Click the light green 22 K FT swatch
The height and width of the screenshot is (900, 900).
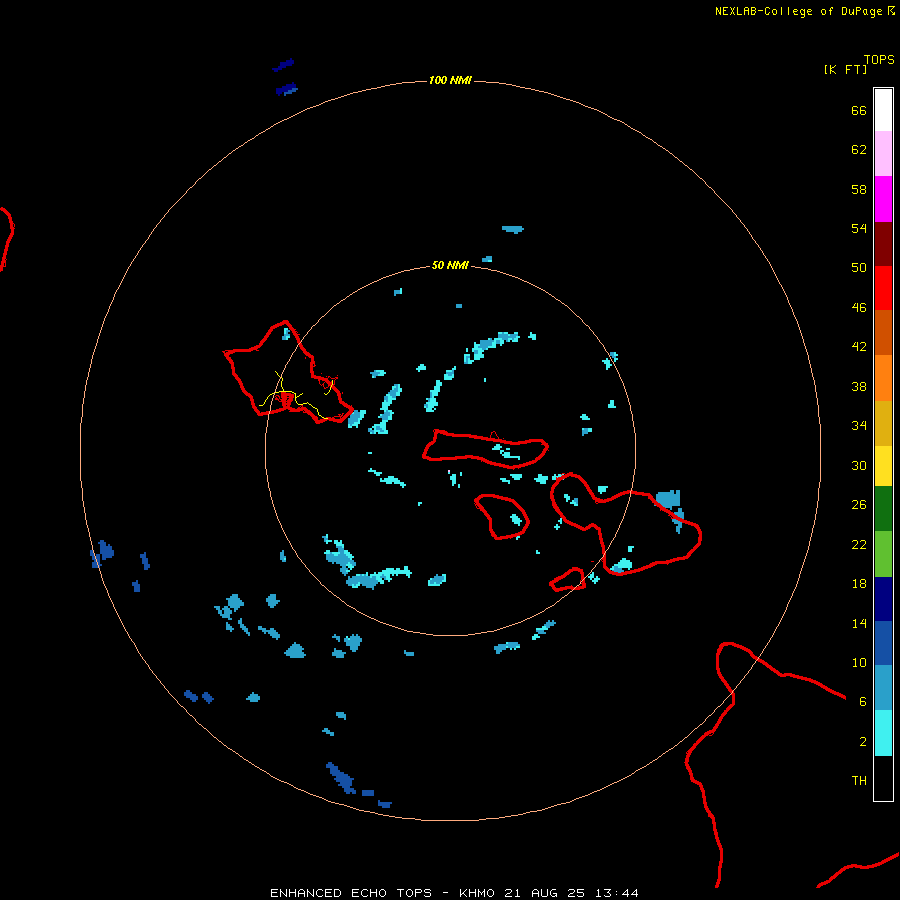(x=883, y=554)
